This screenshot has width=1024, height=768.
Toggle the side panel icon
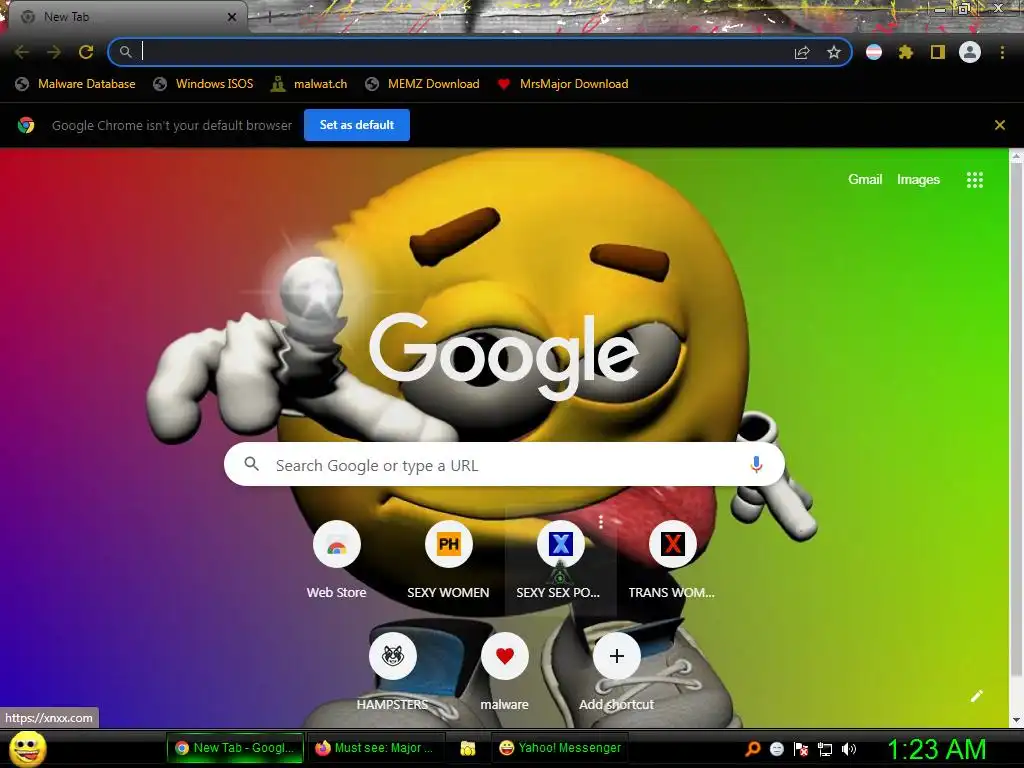(938, 52)
